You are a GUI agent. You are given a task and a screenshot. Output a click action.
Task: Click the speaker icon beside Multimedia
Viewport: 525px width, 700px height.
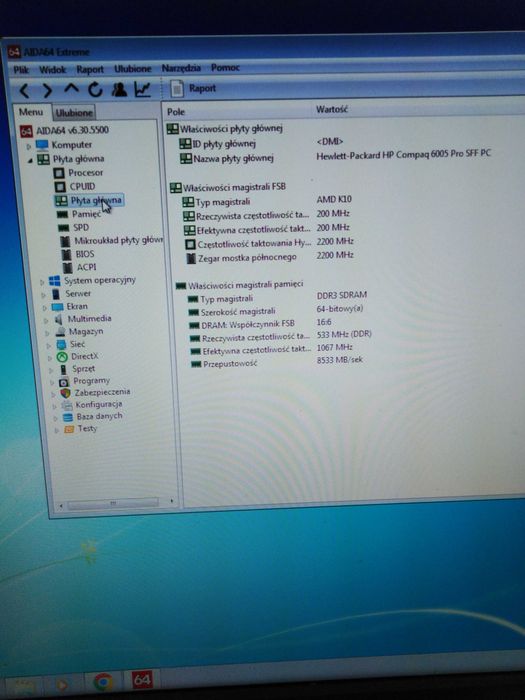58,319
